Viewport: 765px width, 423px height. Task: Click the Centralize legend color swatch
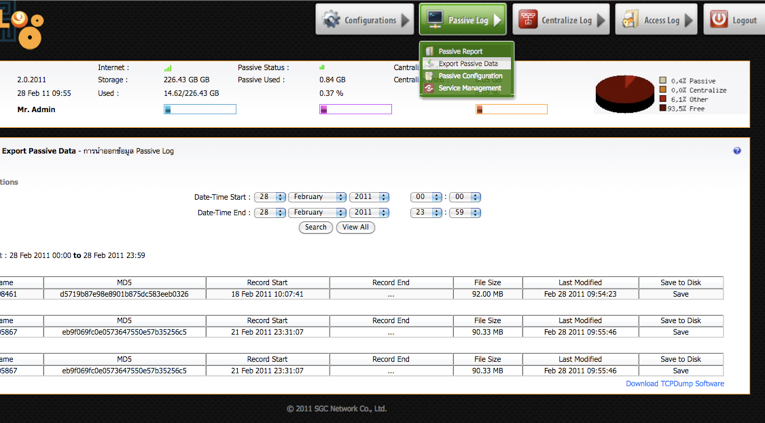pos(663,90)
